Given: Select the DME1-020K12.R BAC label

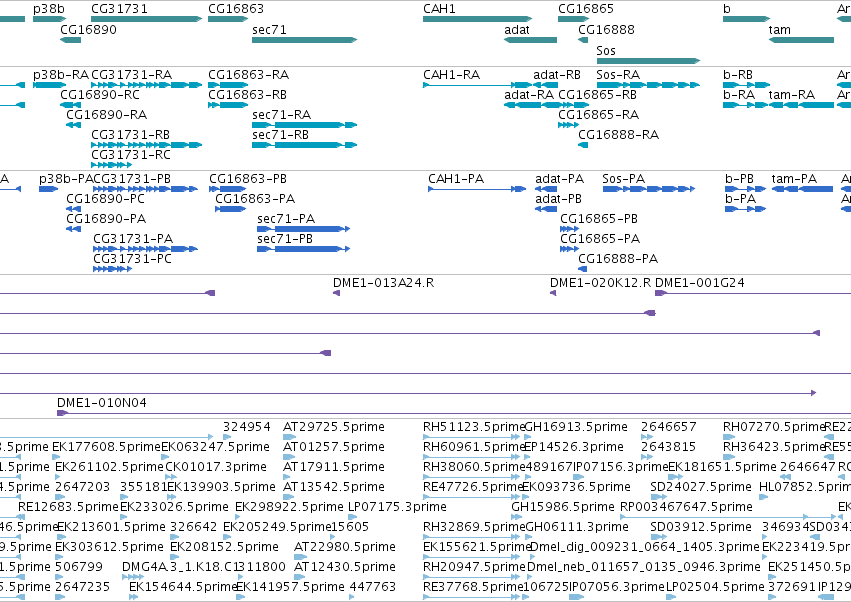Looking at the screenshot, I should [600, 283].
